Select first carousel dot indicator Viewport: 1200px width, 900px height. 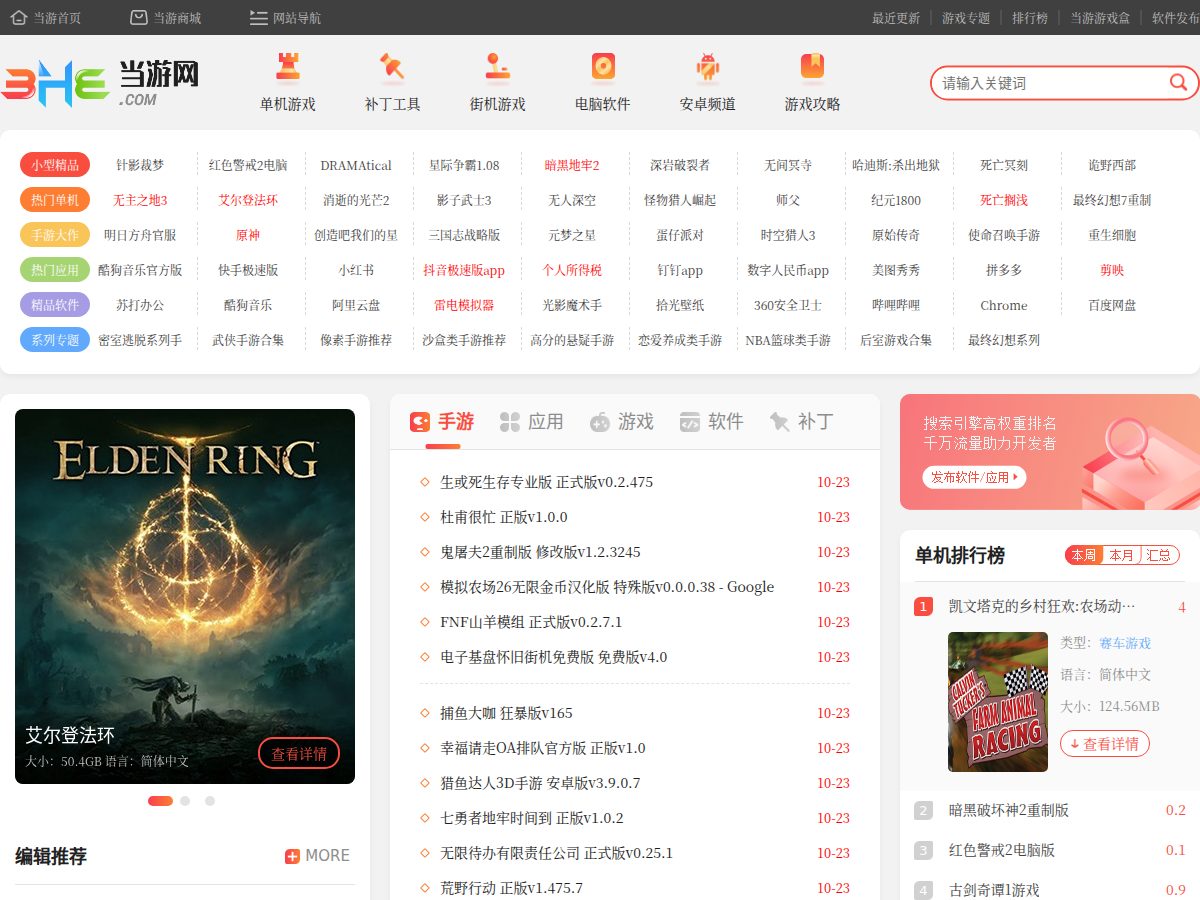160,800
